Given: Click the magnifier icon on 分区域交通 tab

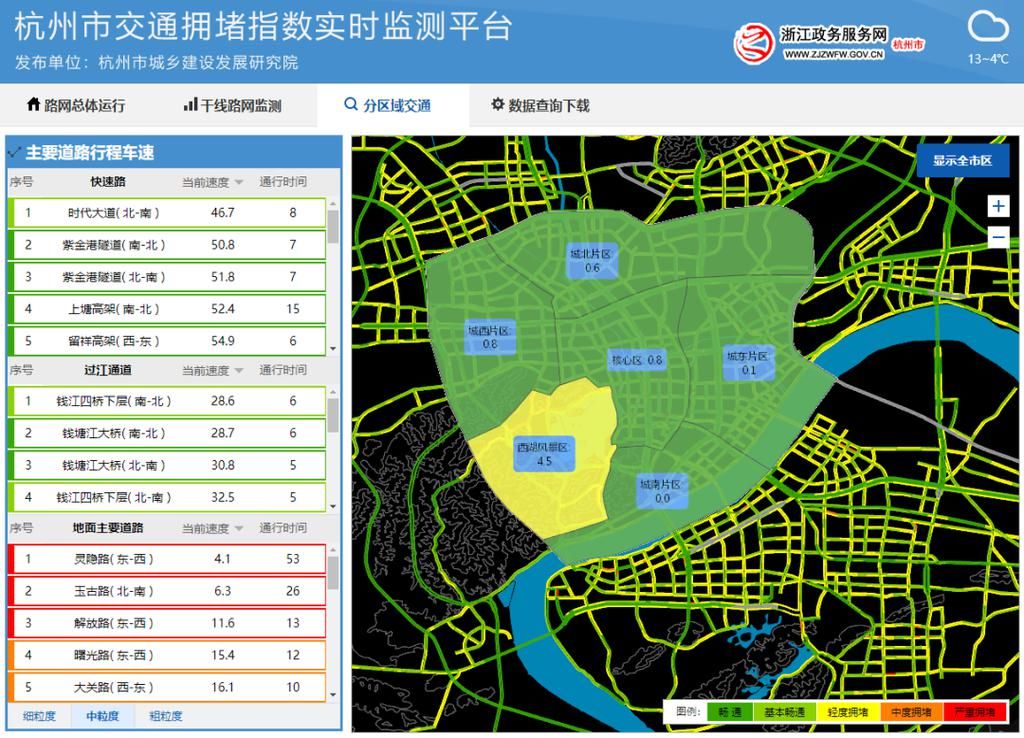Looking at the screenshot, I should pos(350,103).
